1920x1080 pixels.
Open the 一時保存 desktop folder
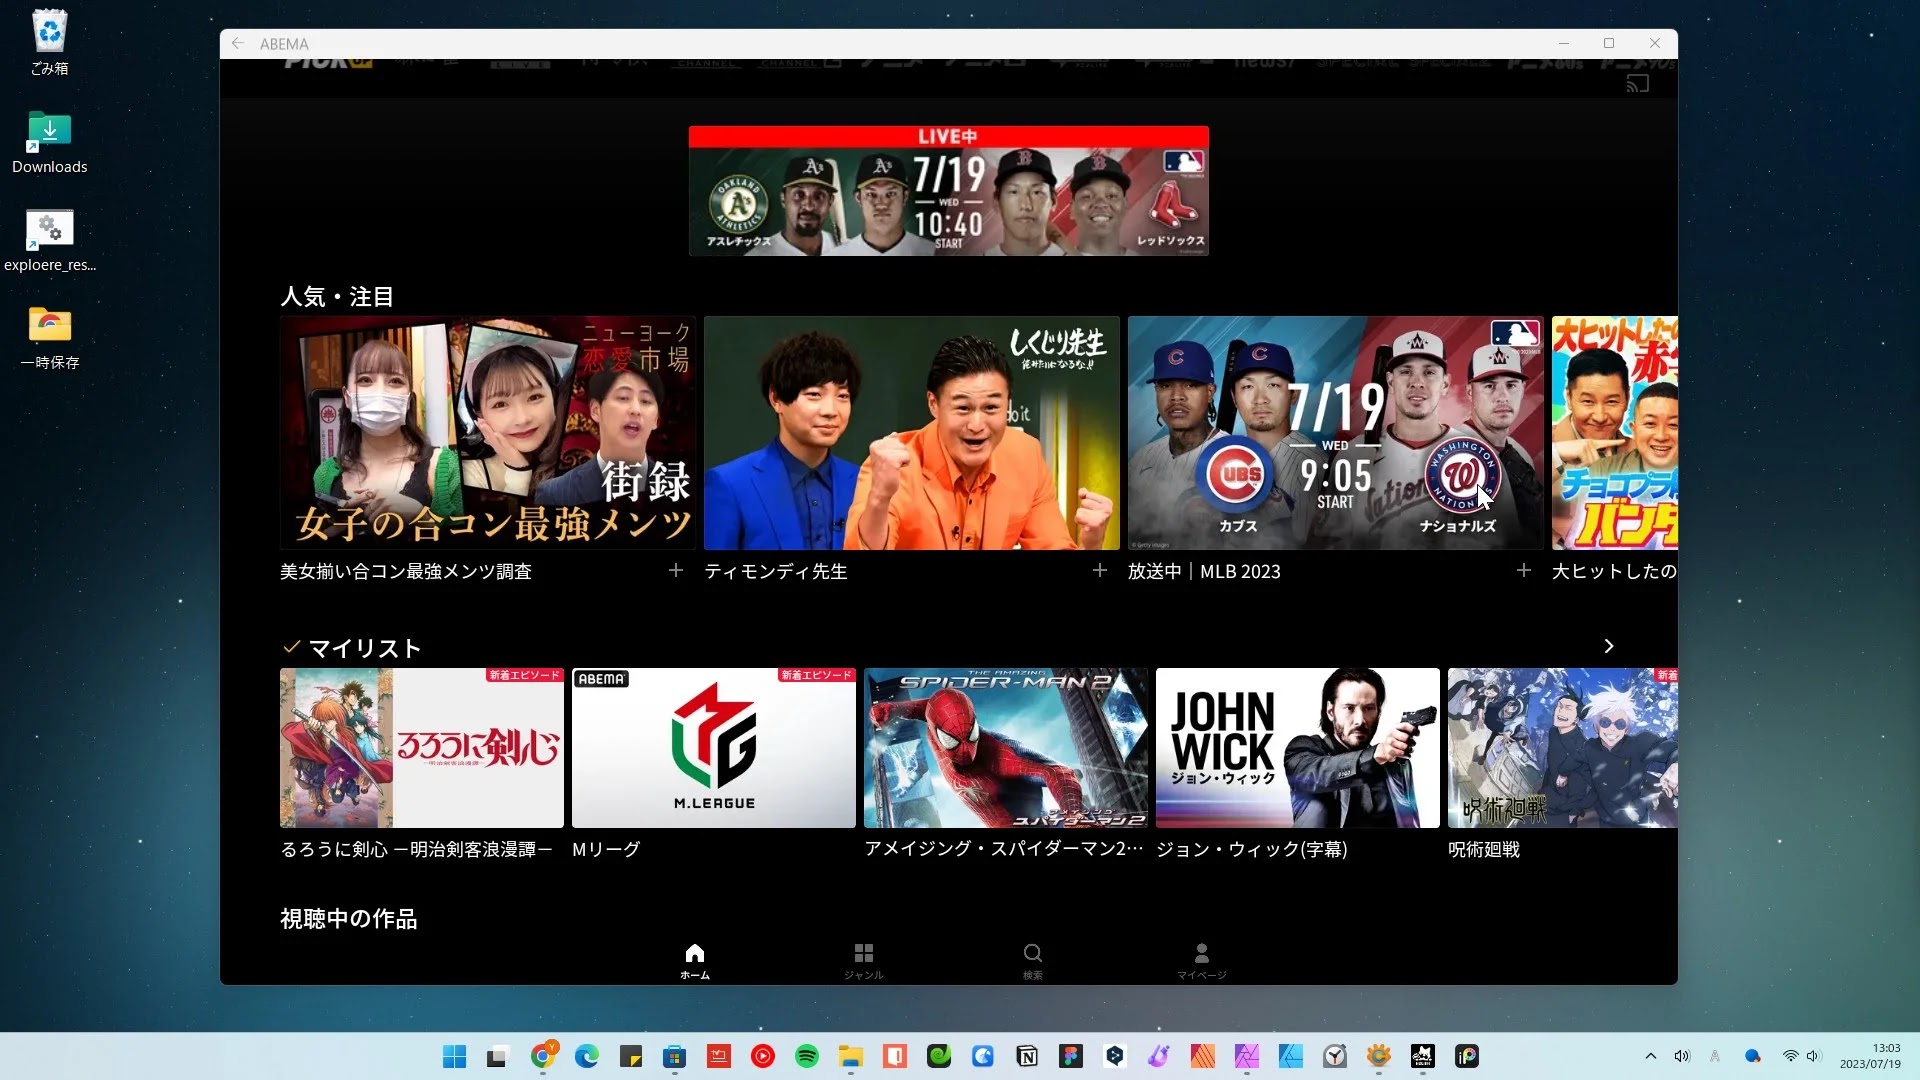tap(49, 338)
